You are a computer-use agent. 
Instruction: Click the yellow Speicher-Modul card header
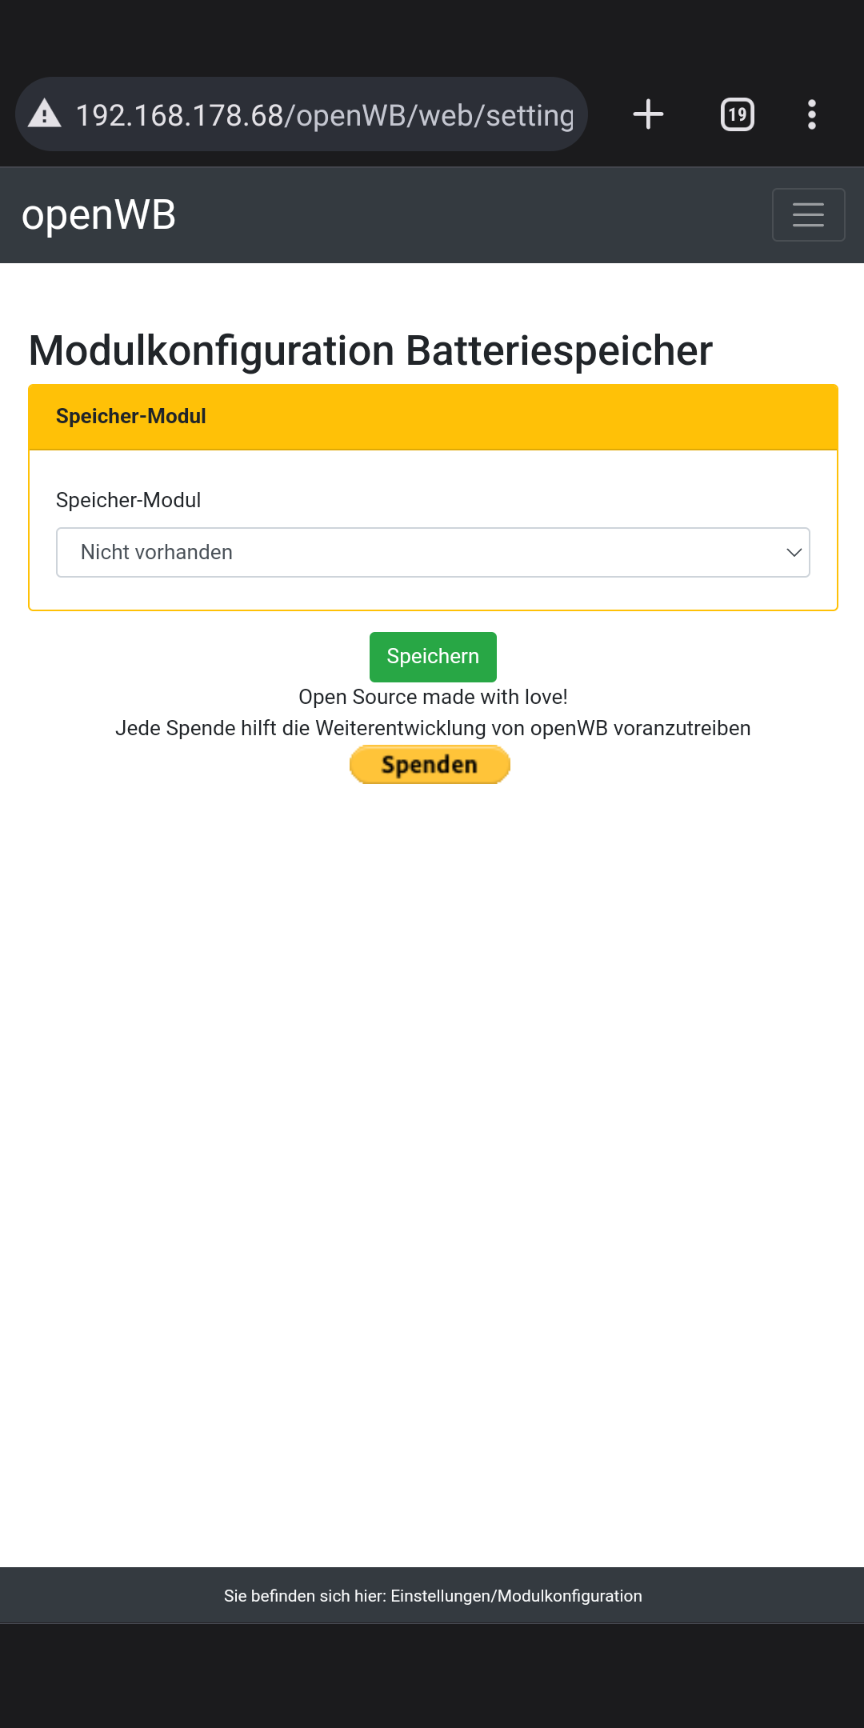tap(432, 417)
